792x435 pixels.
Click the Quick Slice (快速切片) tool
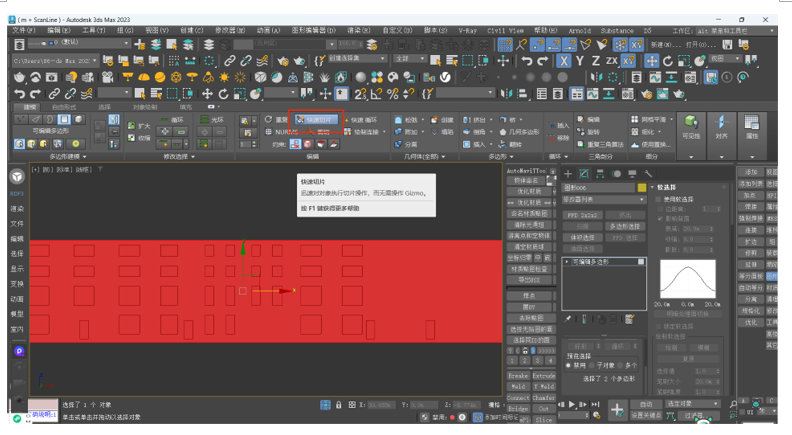316,118
